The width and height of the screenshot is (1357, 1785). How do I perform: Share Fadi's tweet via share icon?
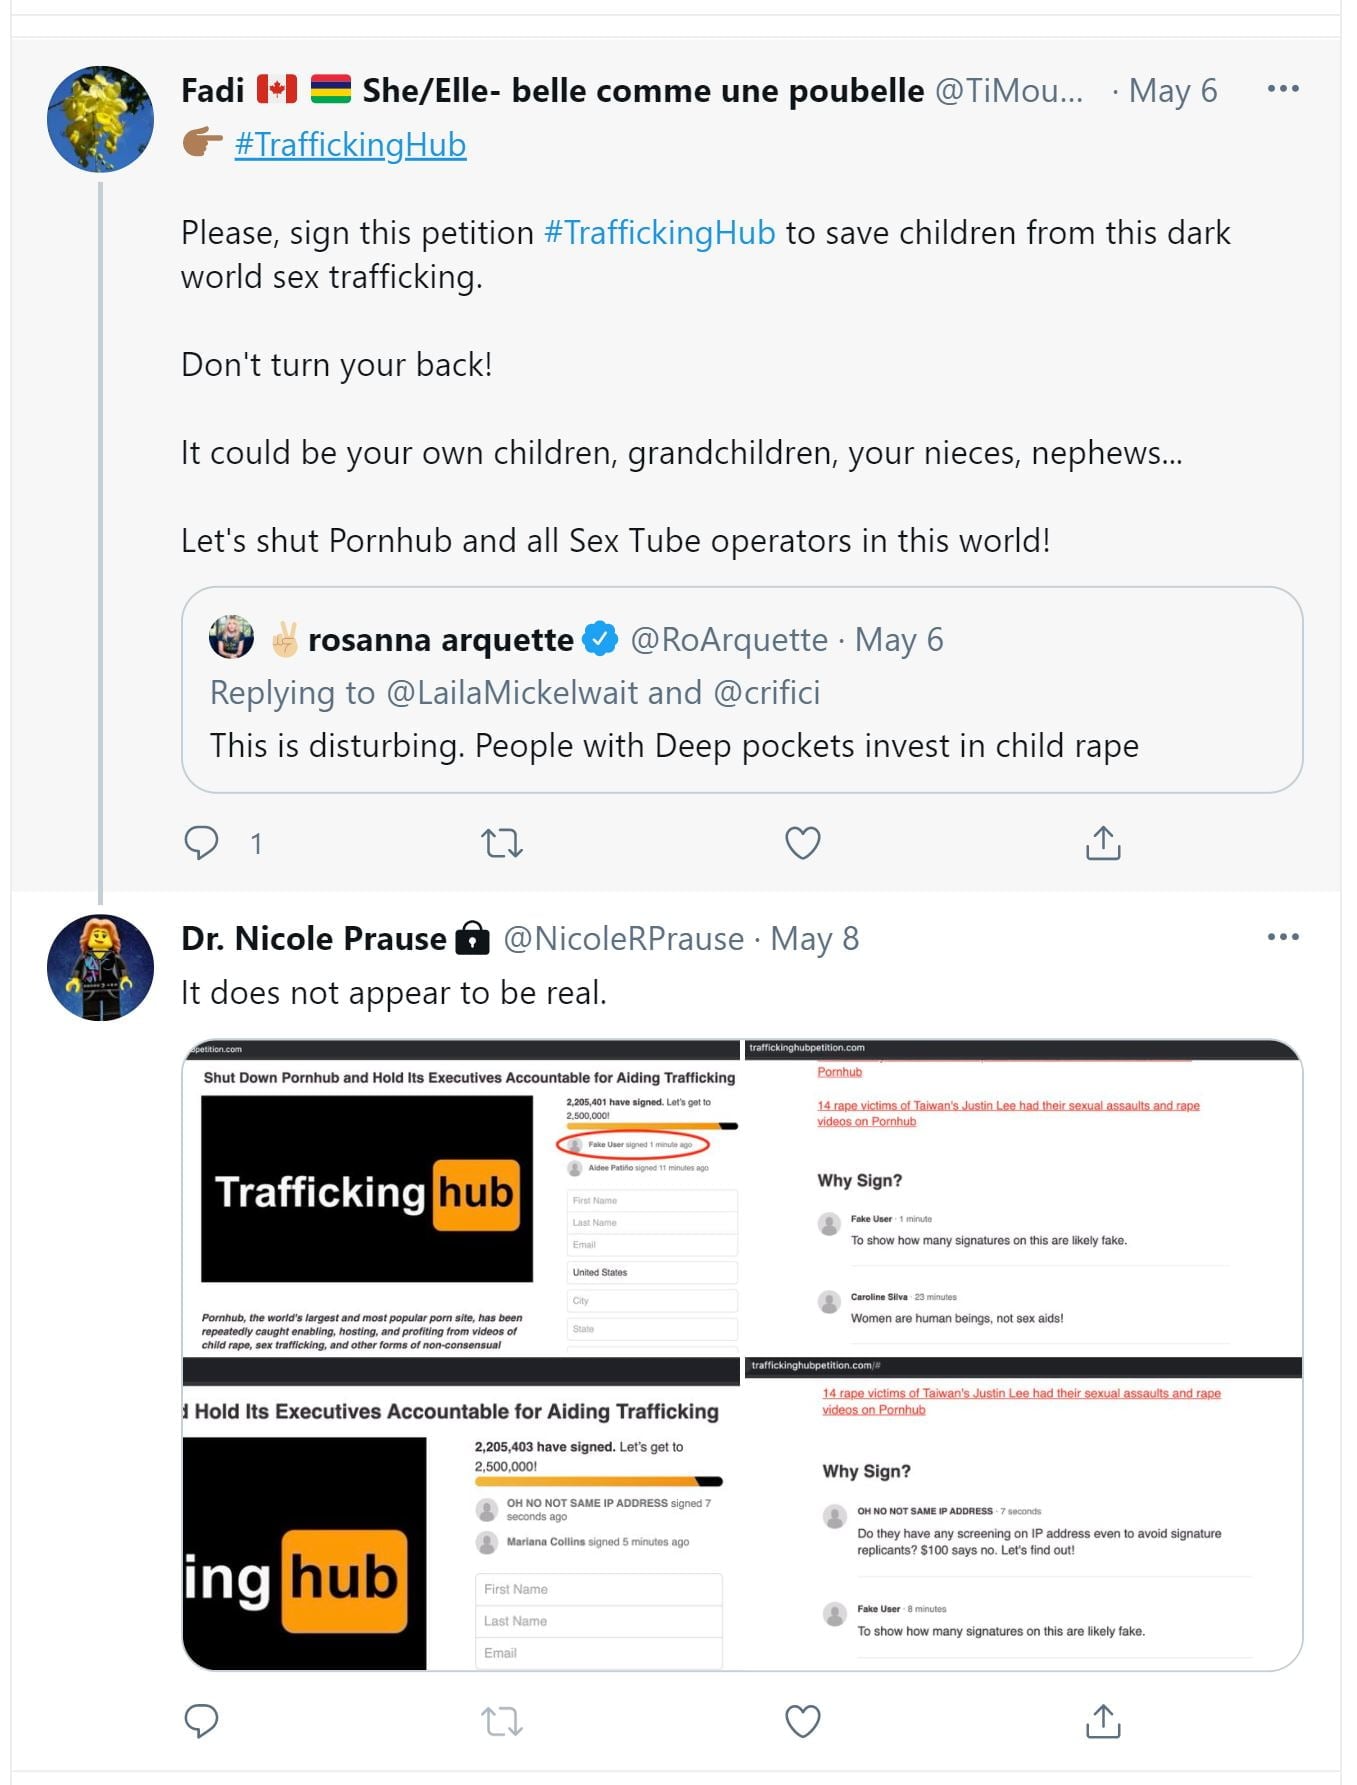[x=1103, y=843]
